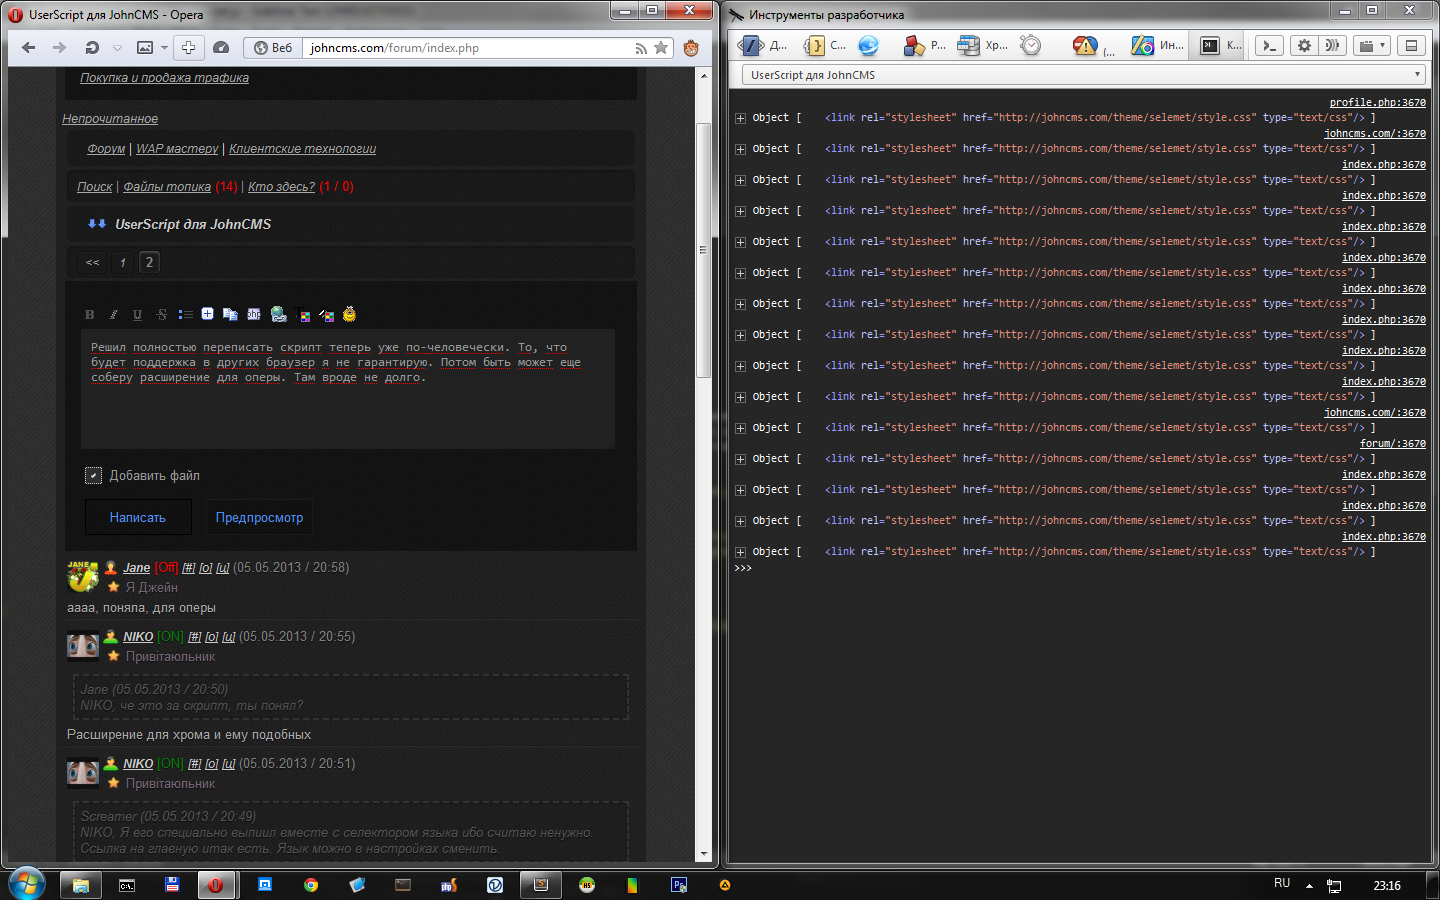Viewport: 1440px width, 900px height.
Task: Toggle remote debug button in developer tools
Action: [x=1332, y=45]
